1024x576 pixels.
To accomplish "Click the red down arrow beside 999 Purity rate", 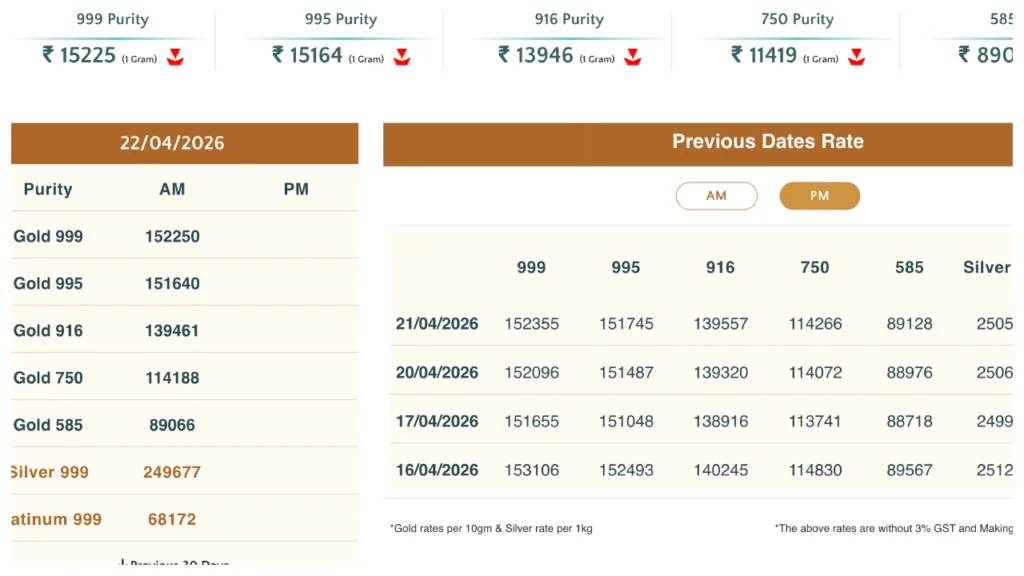I will pyautogui.click(x=175, y=57).
